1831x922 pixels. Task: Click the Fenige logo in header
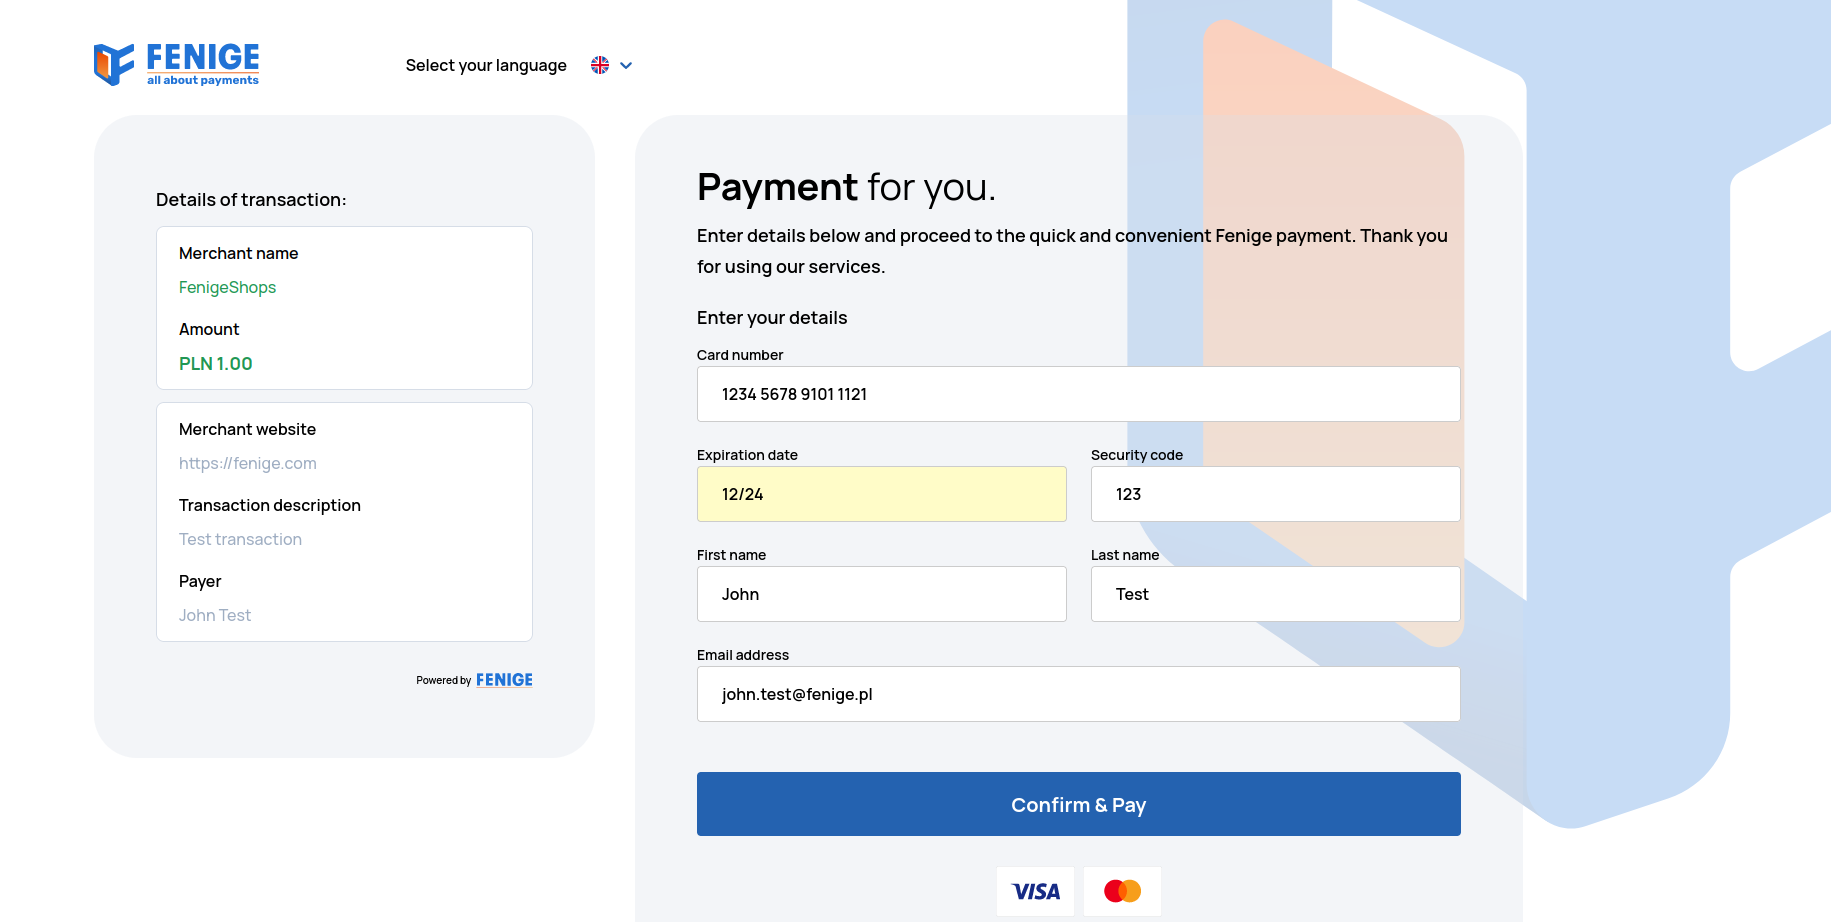point(177,64)
